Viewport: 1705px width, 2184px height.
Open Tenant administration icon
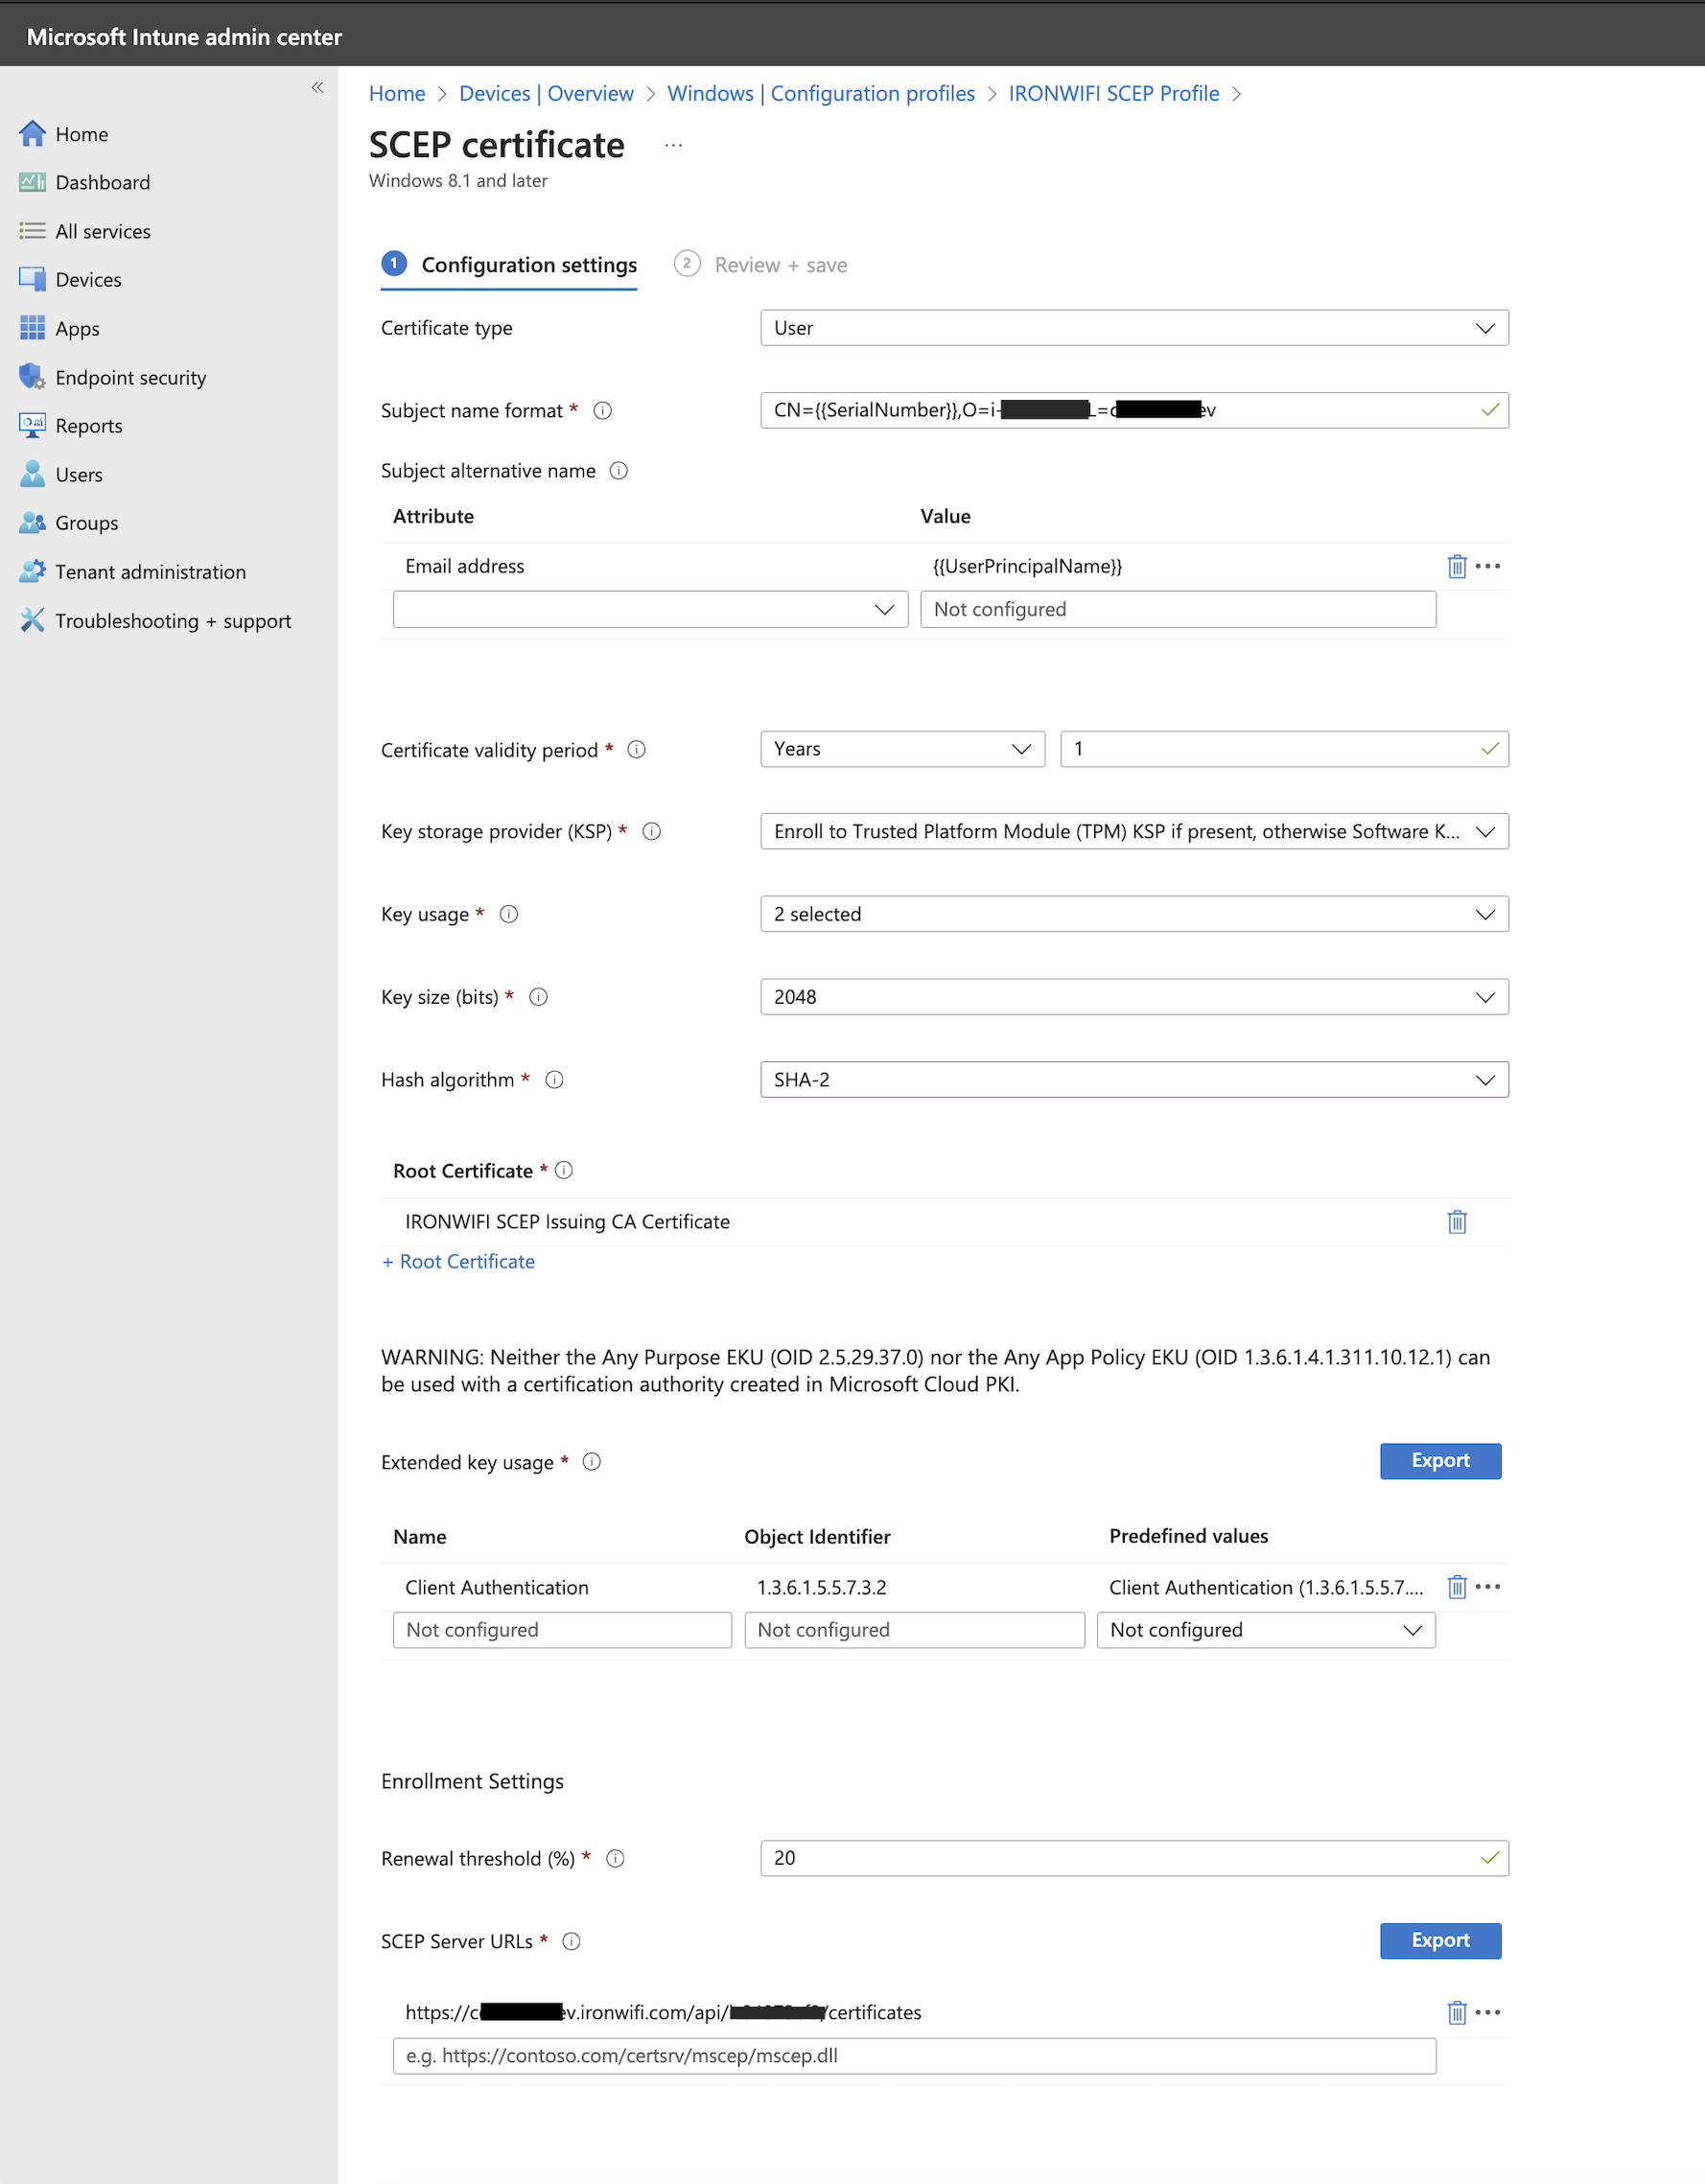[x=33, y=571]
